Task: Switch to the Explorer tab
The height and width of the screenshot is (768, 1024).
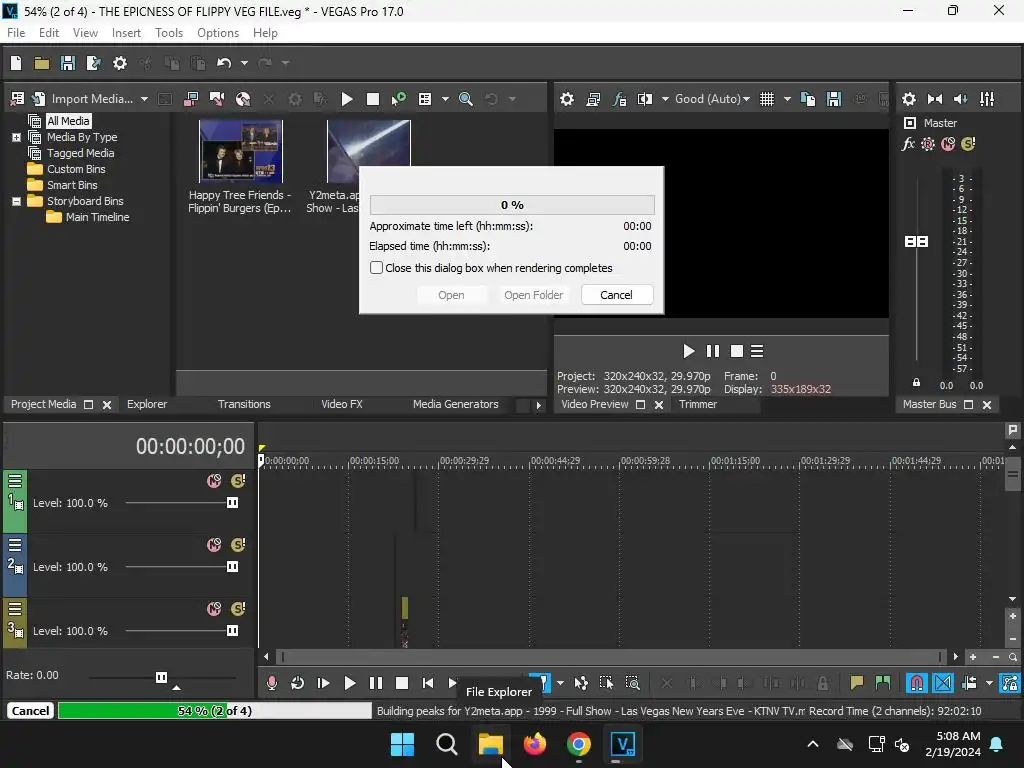Action: tap(147, 404)
